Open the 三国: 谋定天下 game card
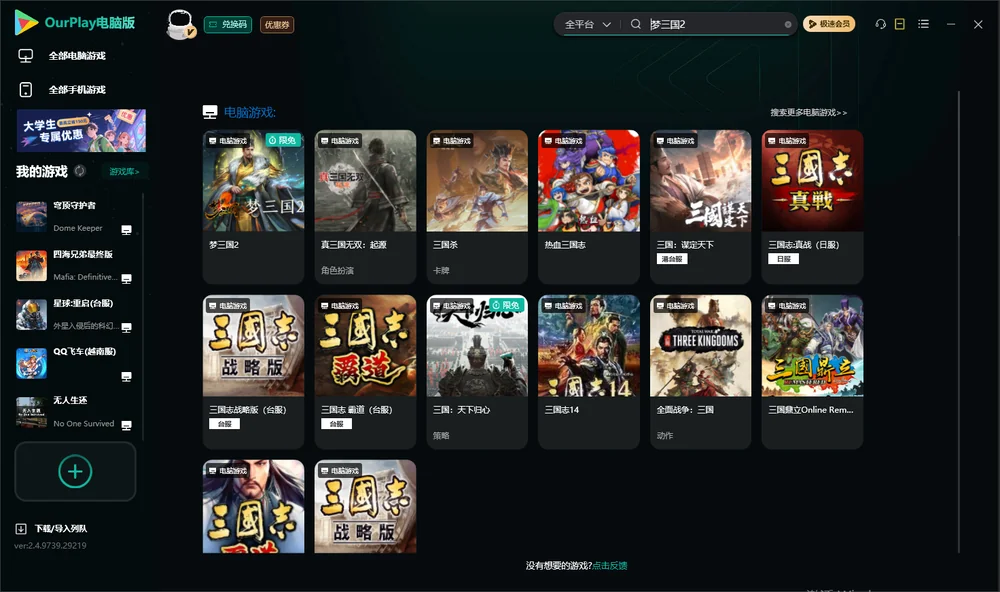This screenshot has width=1000, height=592. coord(700,207)
